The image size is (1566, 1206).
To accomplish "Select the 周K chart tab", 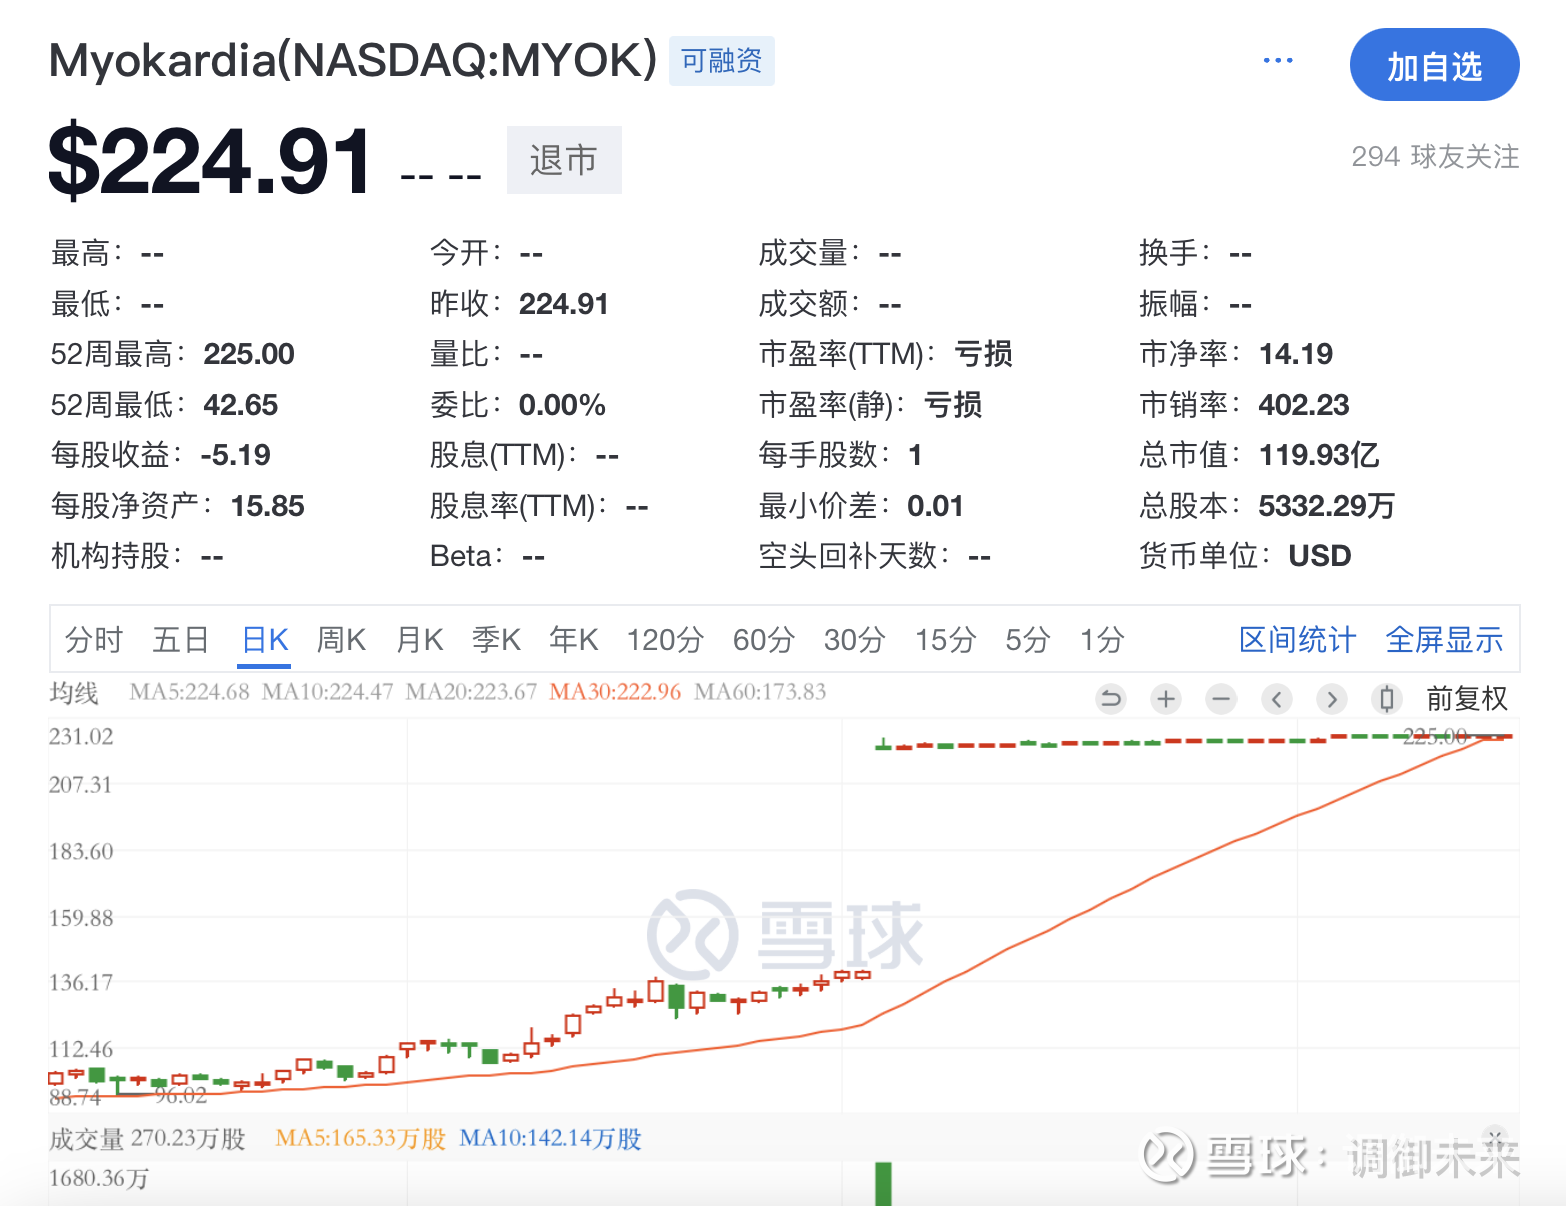I will tap(341, 640).
